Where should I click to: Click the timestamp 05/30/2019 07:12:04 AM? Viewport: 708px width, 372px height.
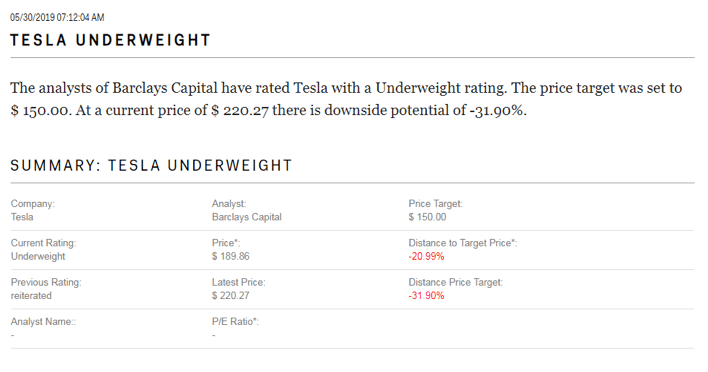coord(57,18)
